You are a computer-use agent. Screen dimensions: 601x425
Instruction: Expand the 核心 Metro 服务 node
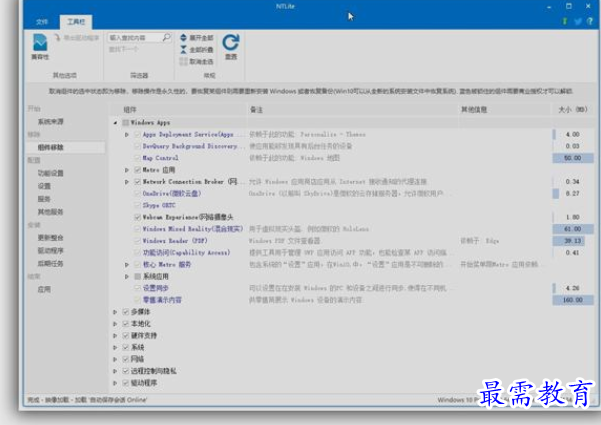point(127,264)
